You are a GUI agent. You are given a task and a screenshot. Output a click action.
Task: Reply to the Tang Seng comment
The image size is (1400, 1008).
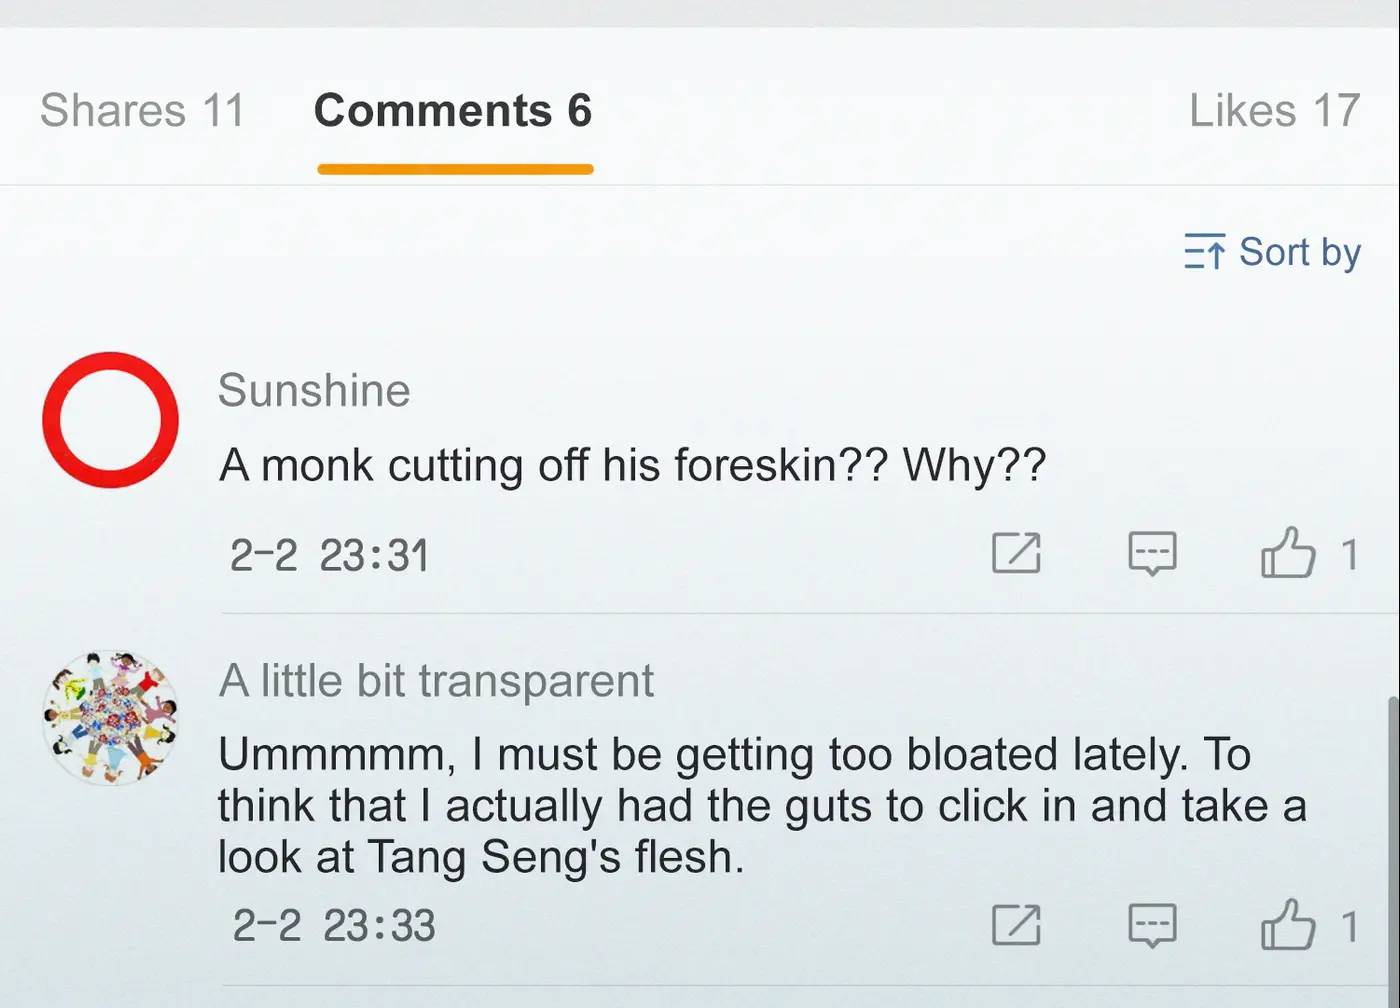click(1152, 925)
